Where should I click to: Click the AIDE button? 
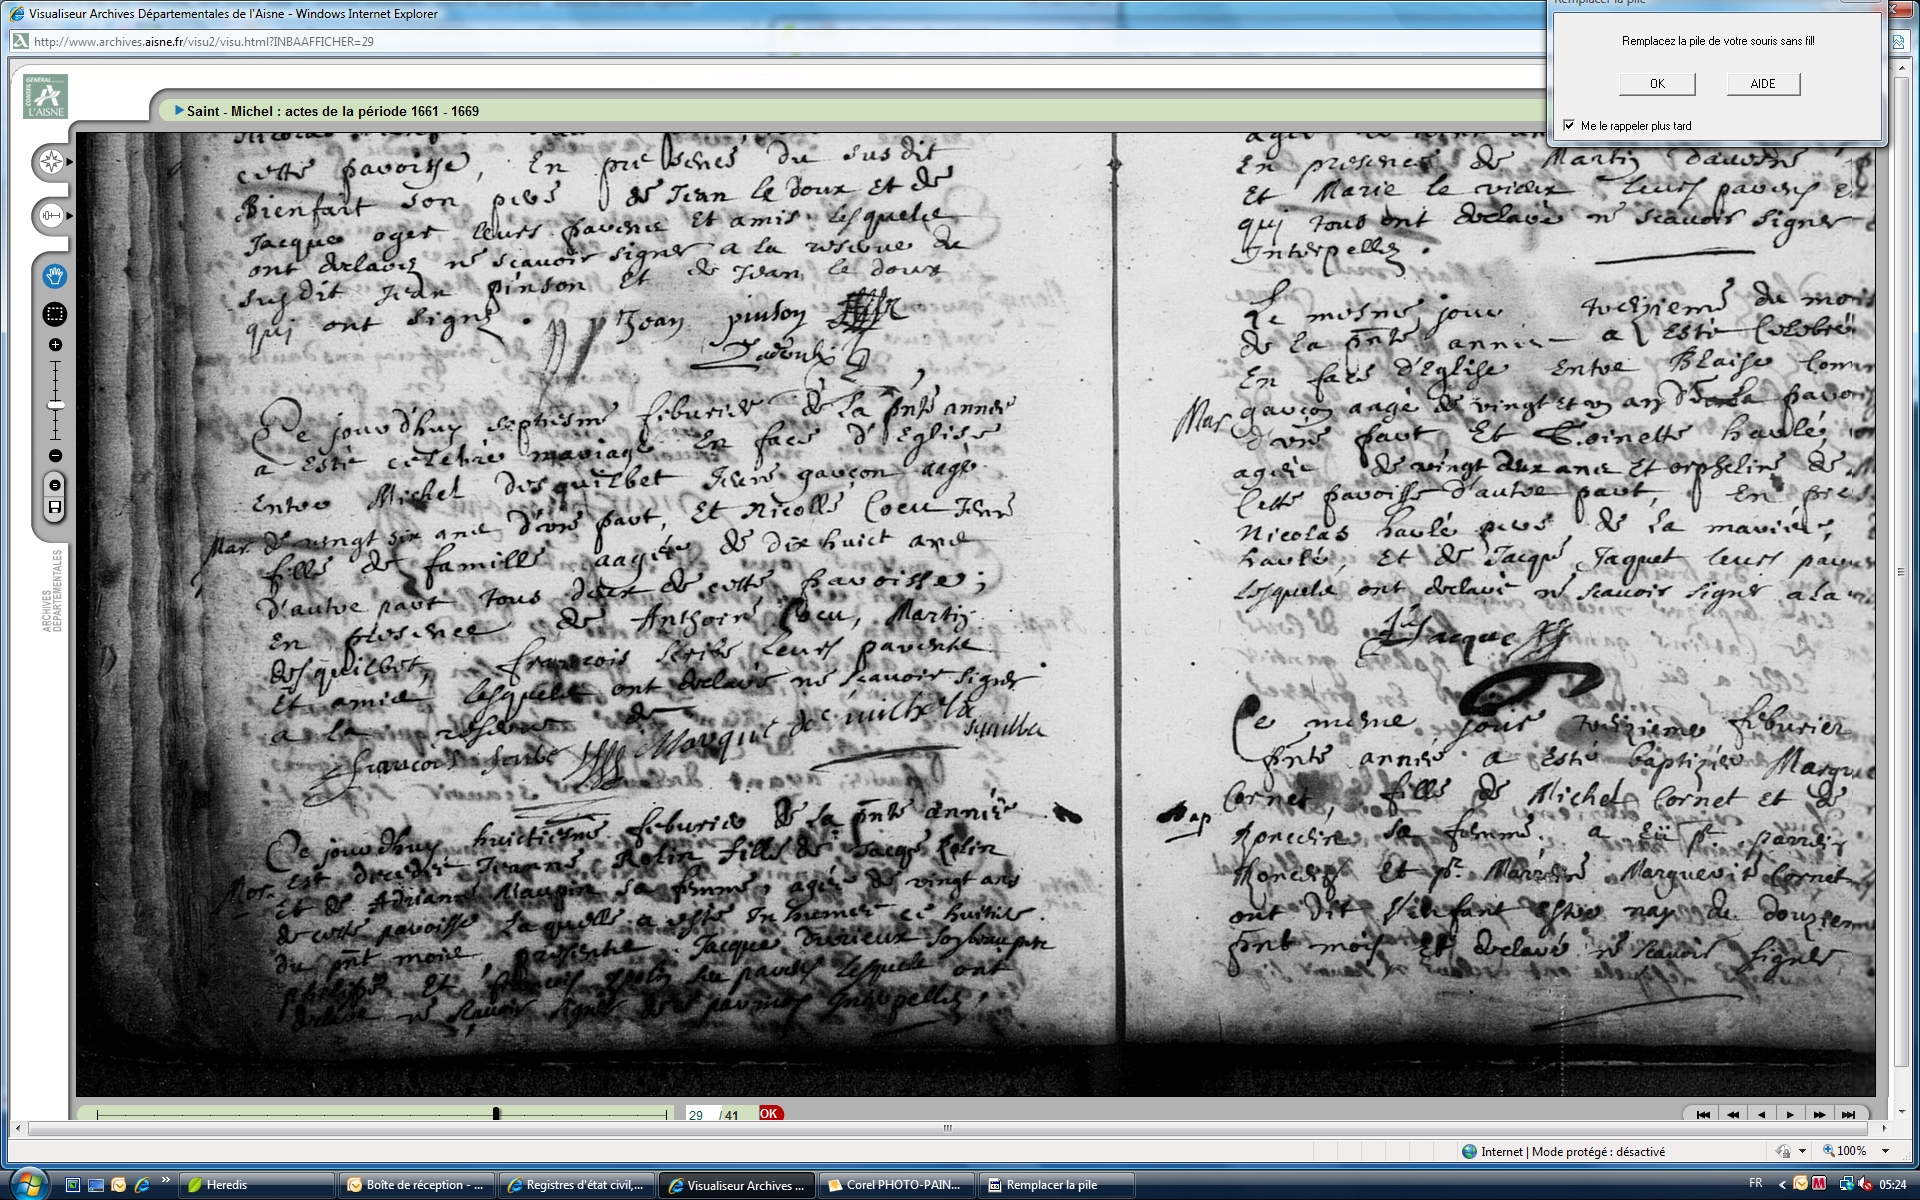1762,84
